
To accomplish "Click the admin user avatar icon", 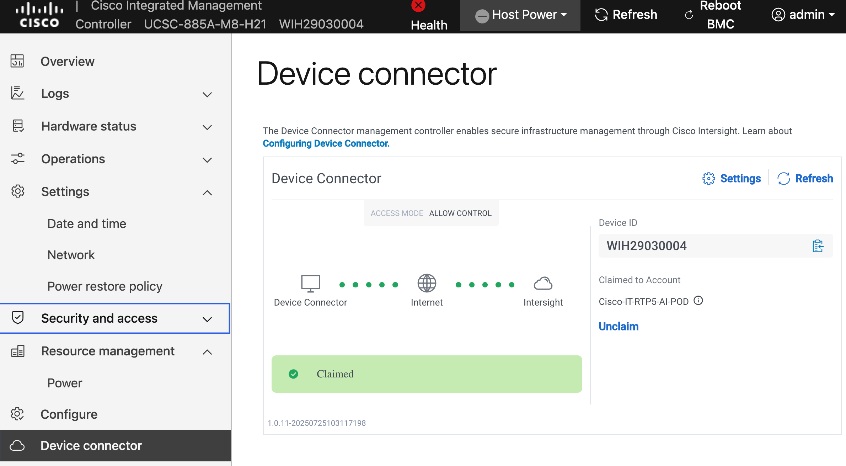I will (x=778, y=15).
